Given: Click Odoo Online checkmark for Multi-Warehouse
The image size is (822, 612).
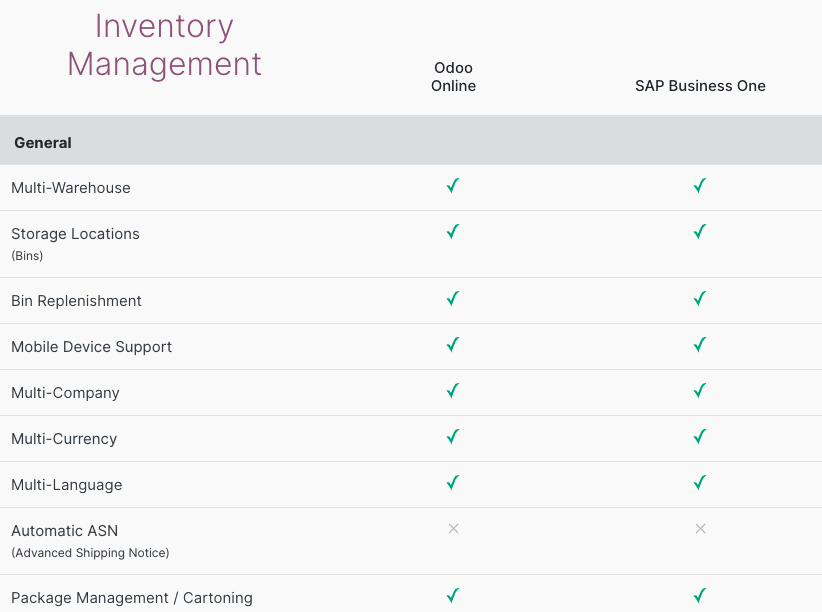Looking at the screenshot, I should tap(453, 186).
